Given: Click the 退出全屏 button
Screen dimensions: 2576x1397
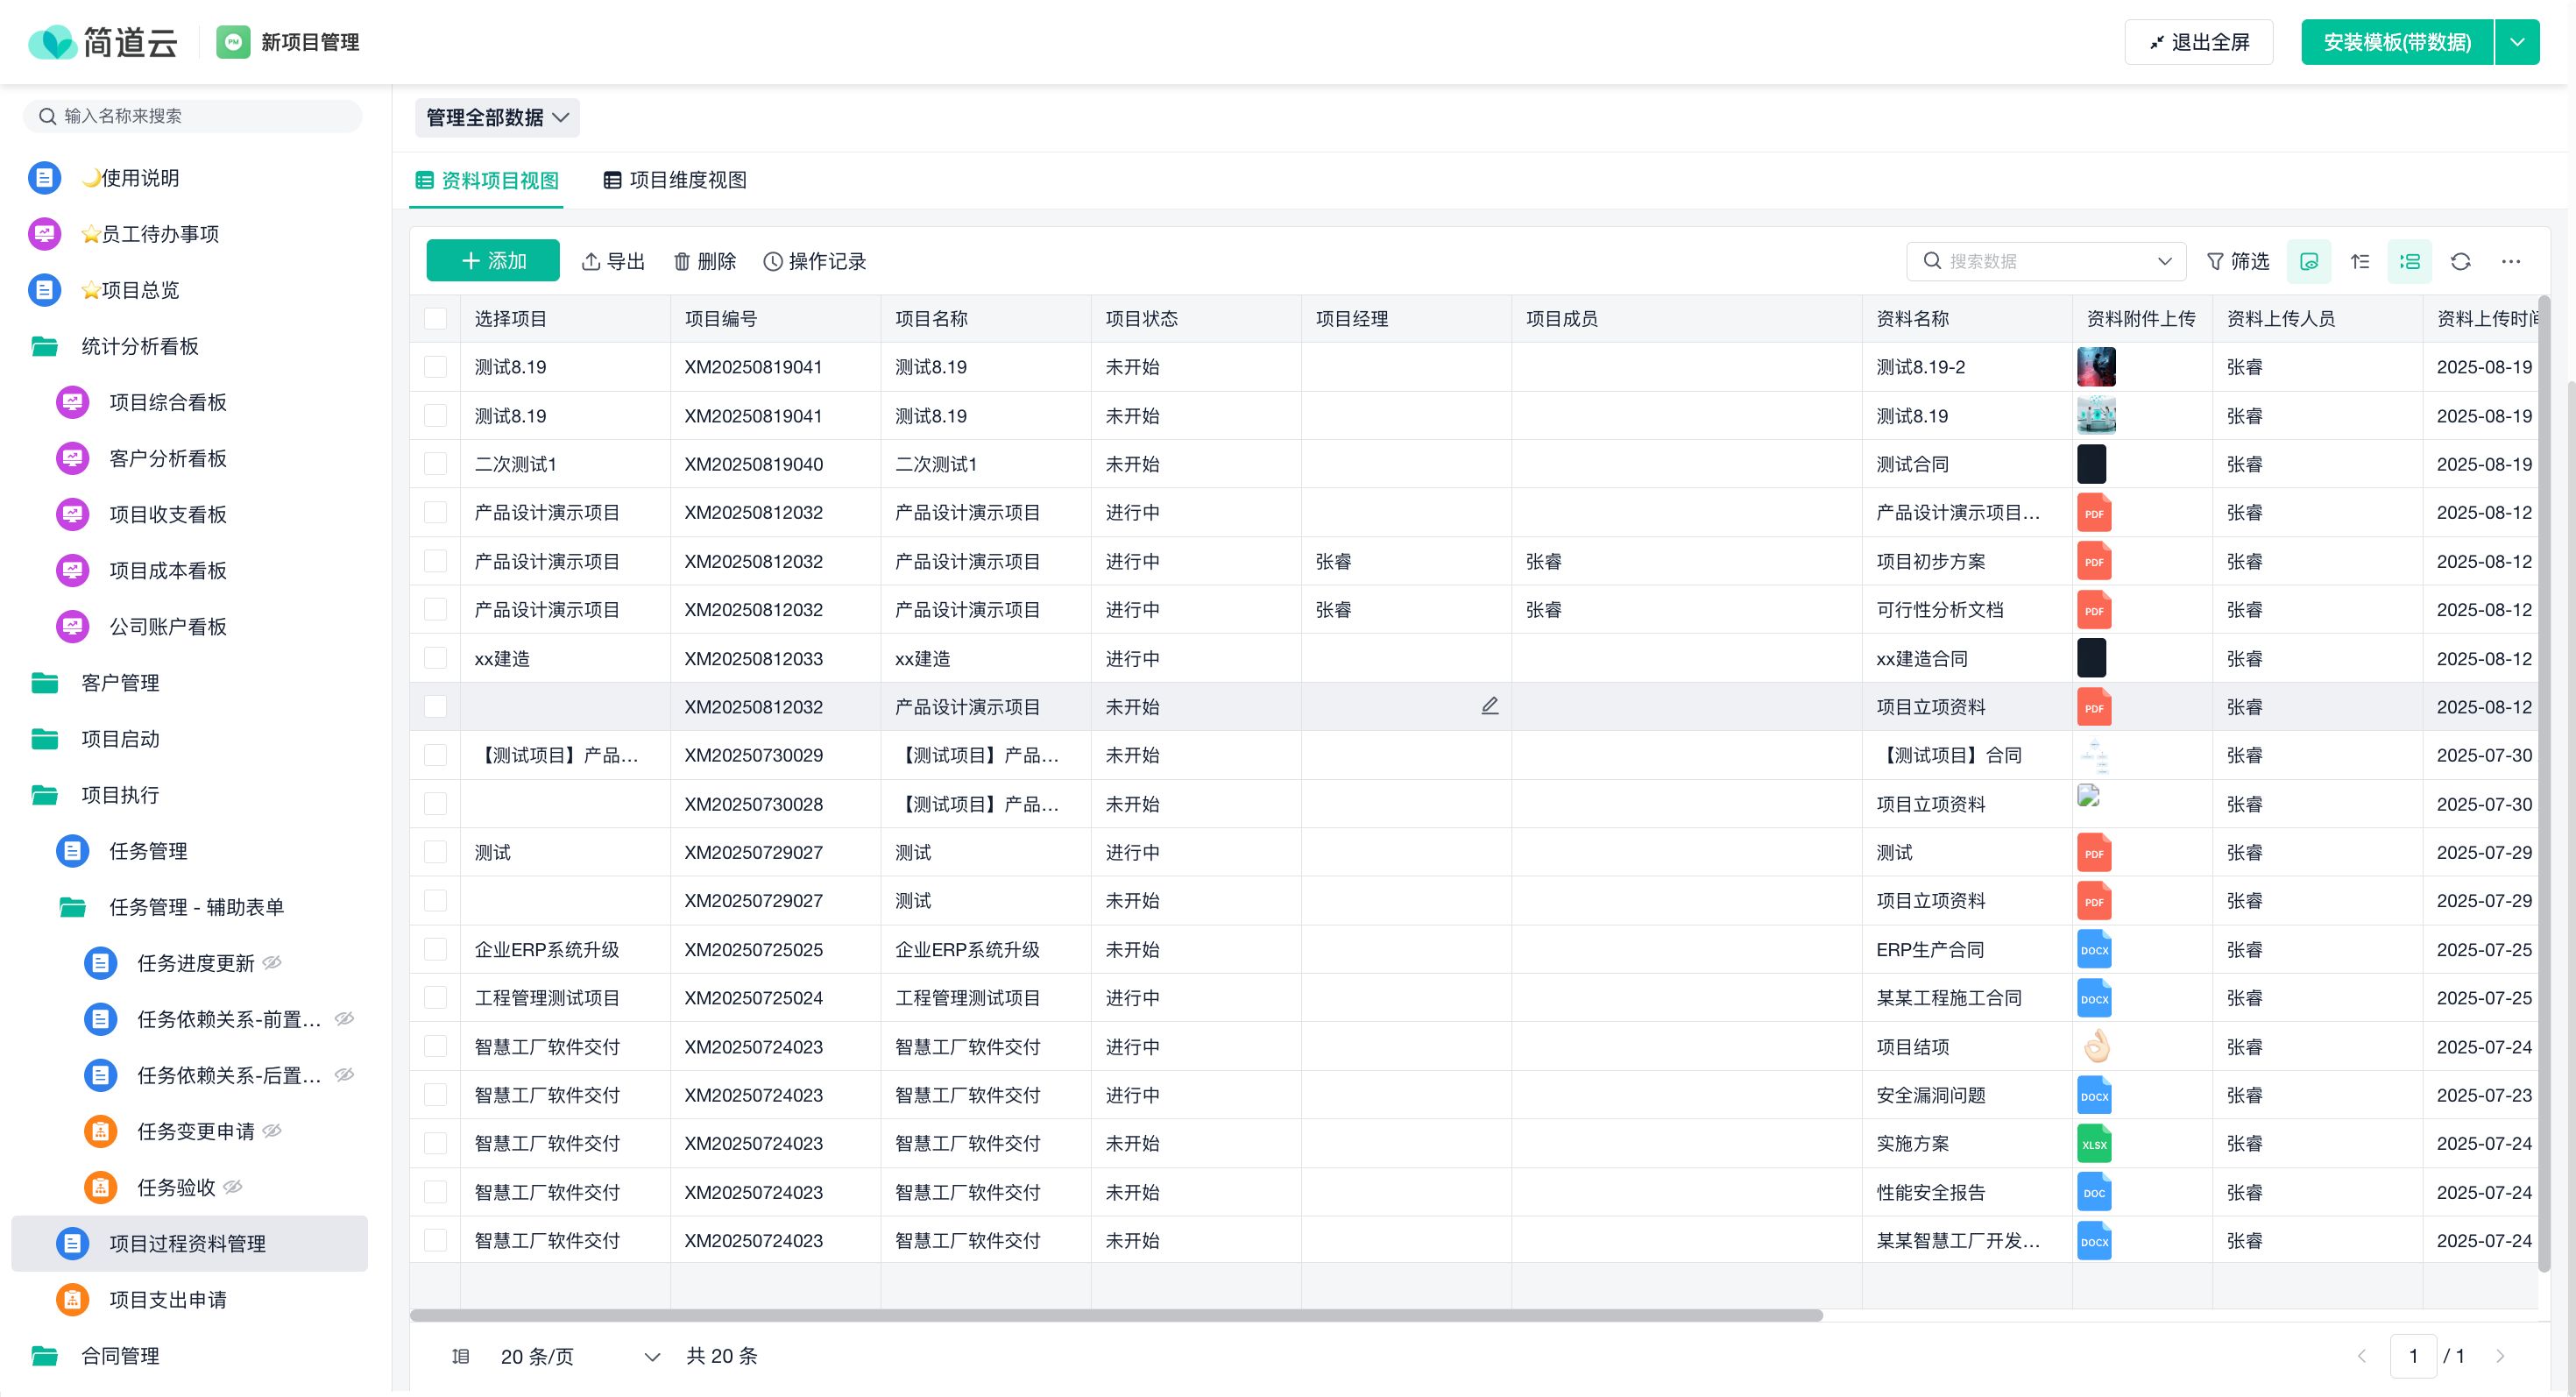Looking at the screenshot, I should point(2198,42).
